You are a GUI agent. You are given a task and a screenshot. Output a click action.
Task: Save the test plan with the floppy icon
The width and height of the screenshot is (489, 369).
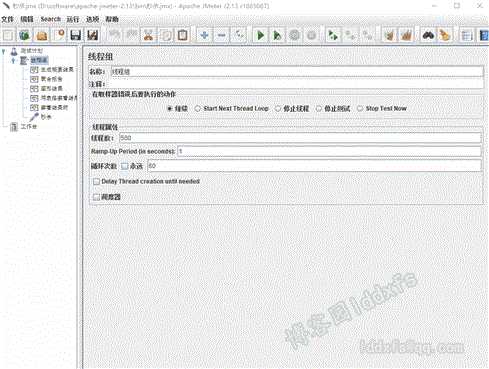[76, 35]
